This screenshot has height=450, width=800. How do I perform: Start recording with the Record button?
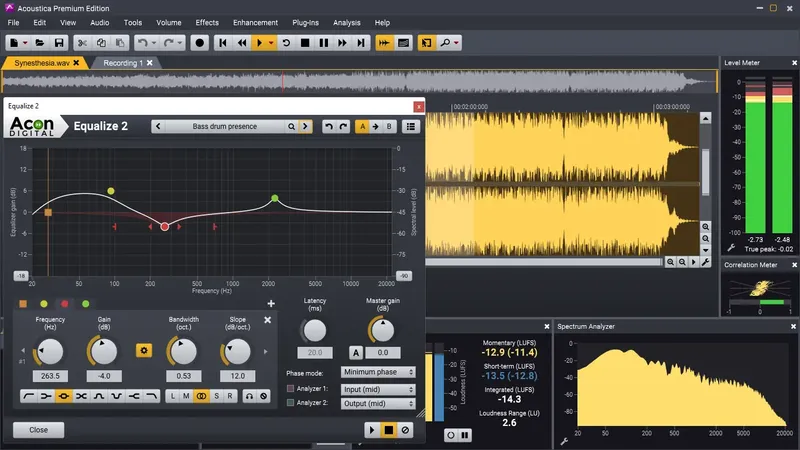(x=199, y=43)
